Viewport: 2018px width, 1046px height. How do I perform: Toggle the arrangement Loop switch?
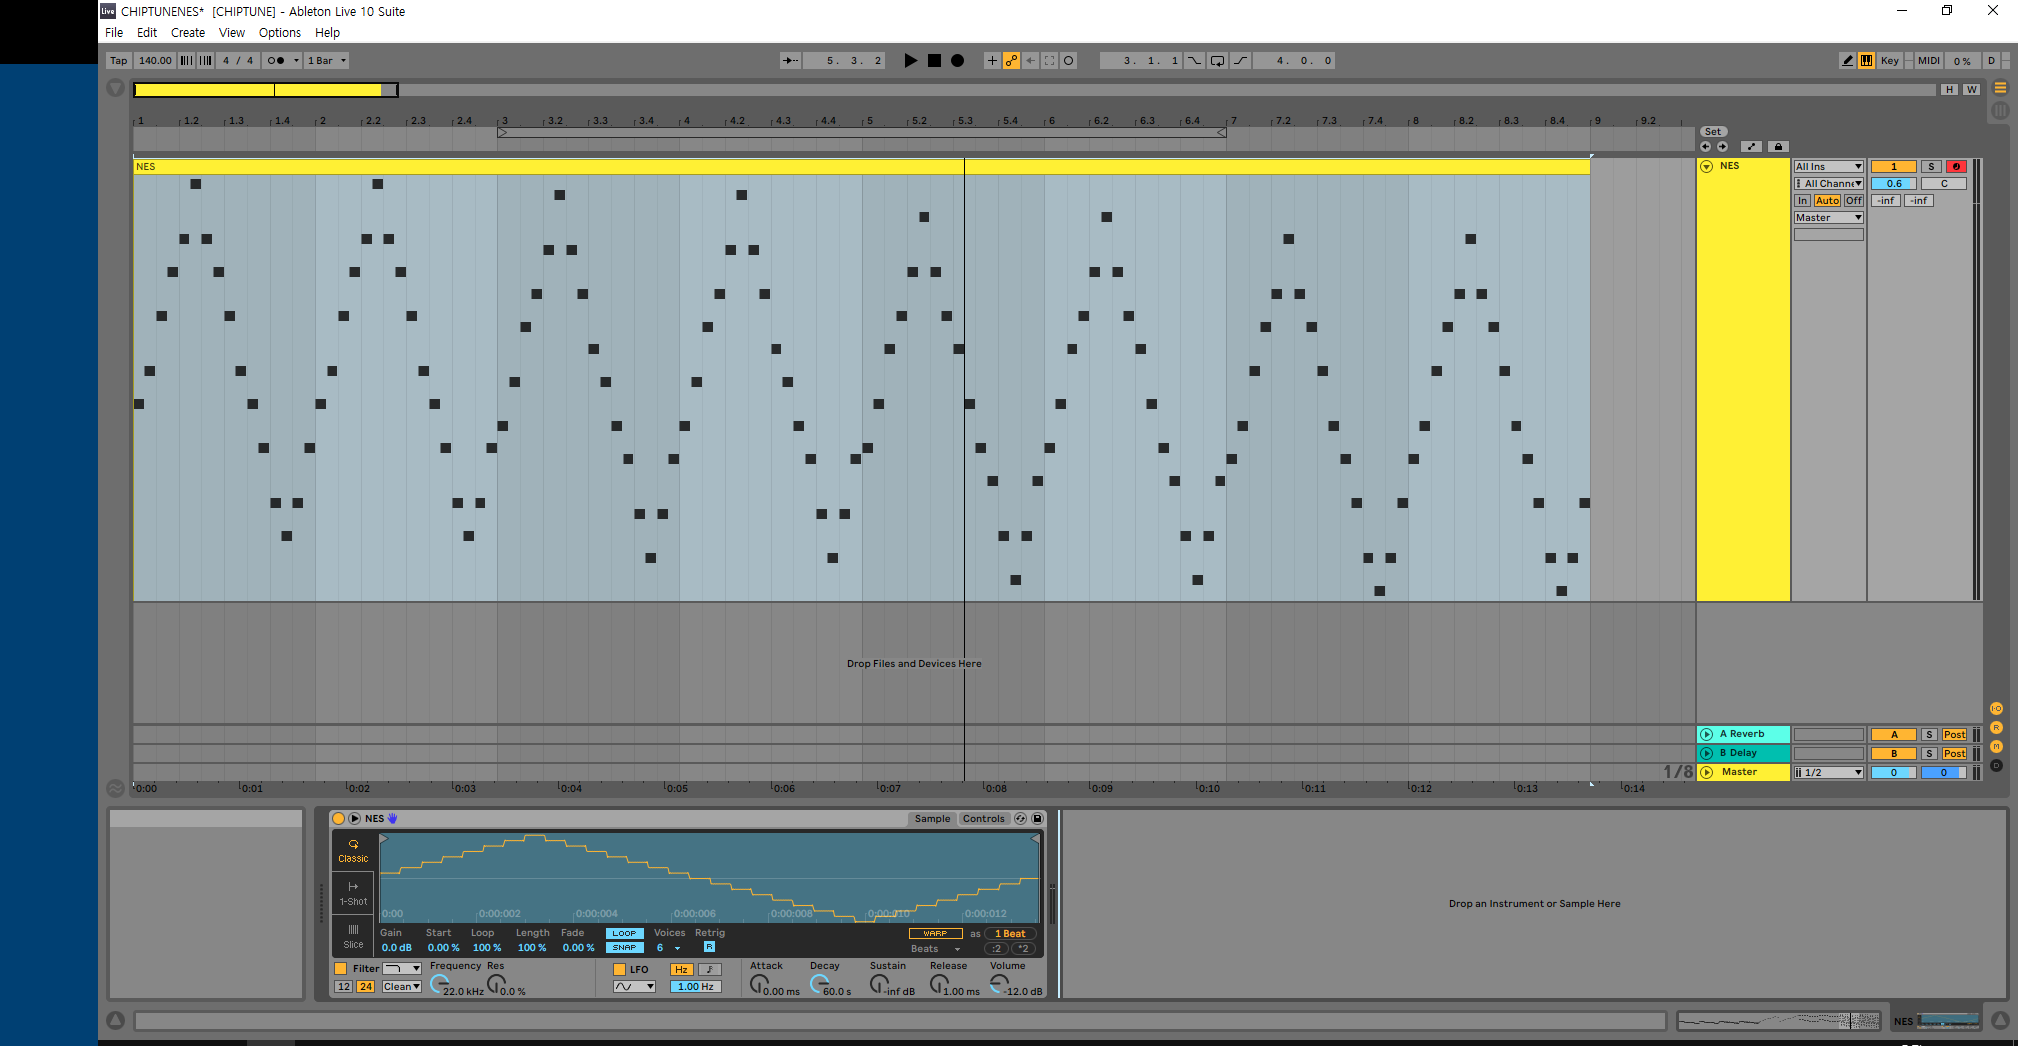[x=1217, y=61]
